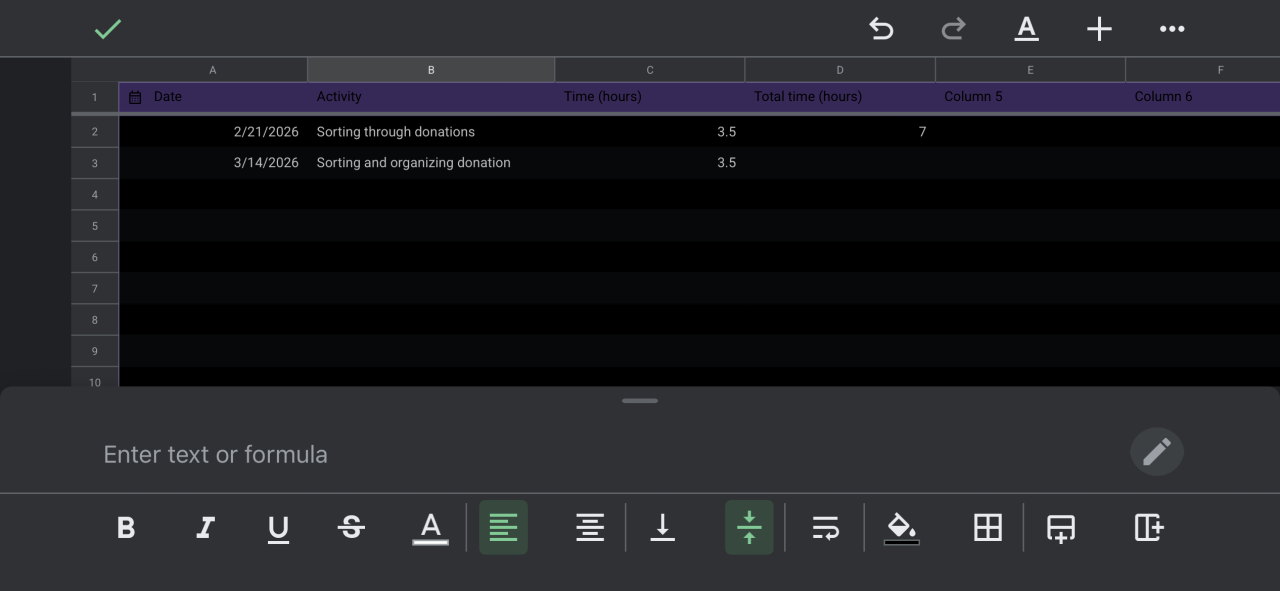
Task: Toggle text wrapping
Action: coord(825,527)
